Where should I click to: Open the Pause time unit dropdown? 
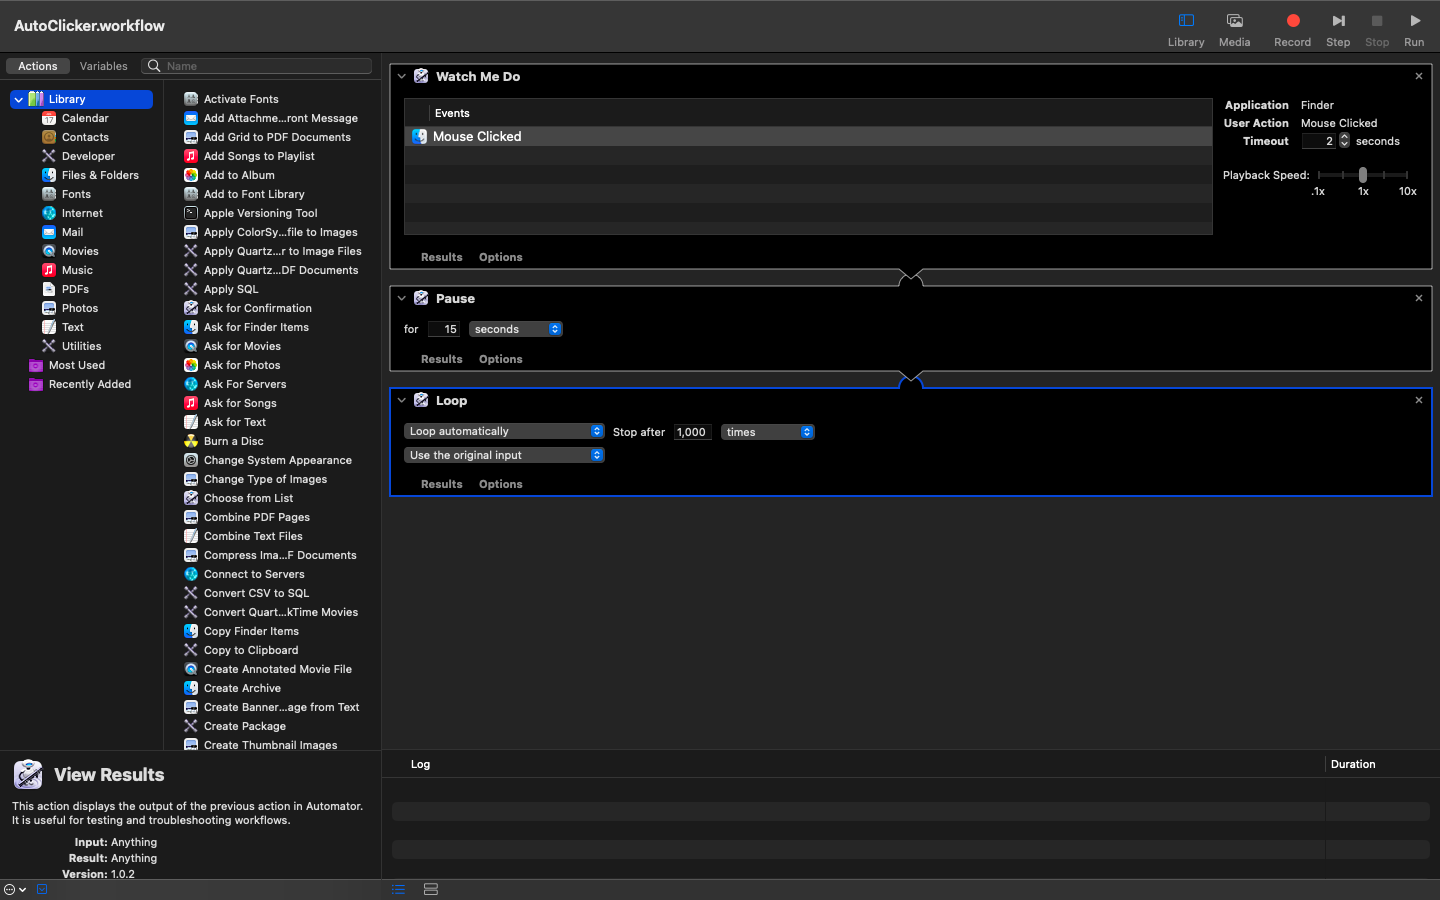[516, 329]
